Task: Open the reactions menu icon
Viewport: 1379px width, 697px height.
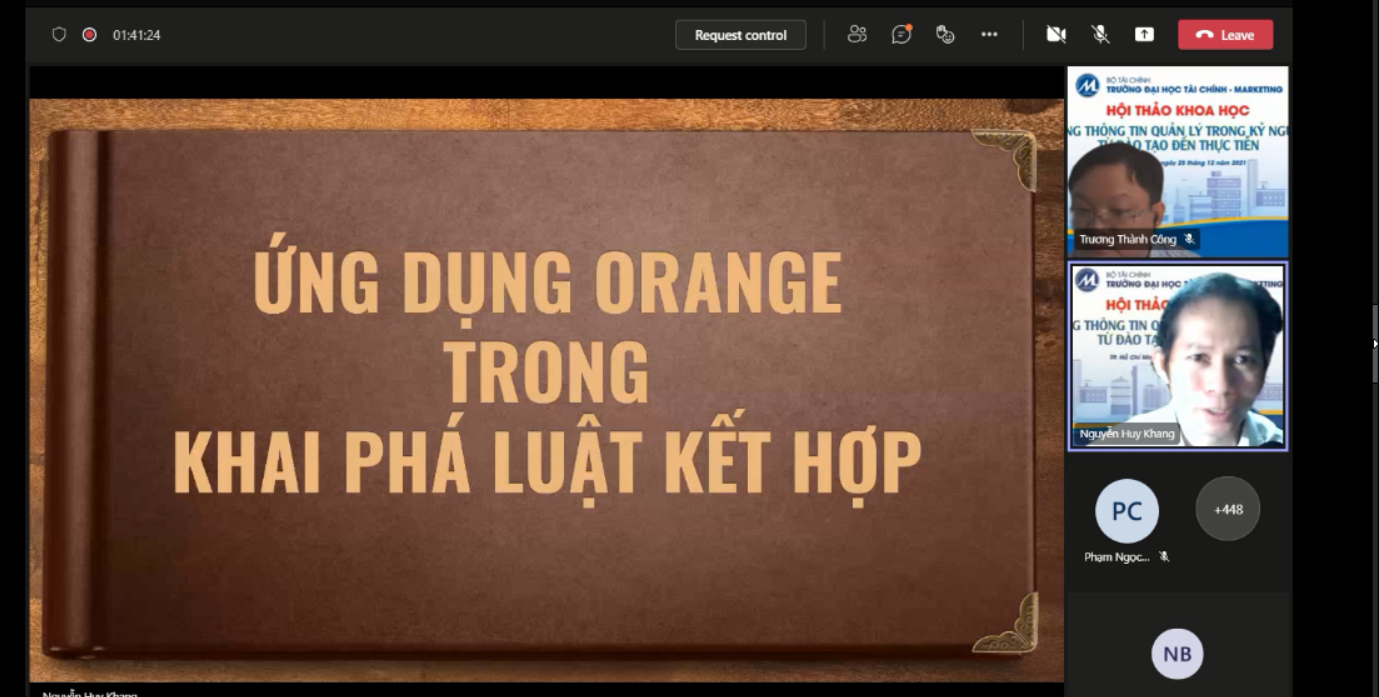Action: (945, 35)
